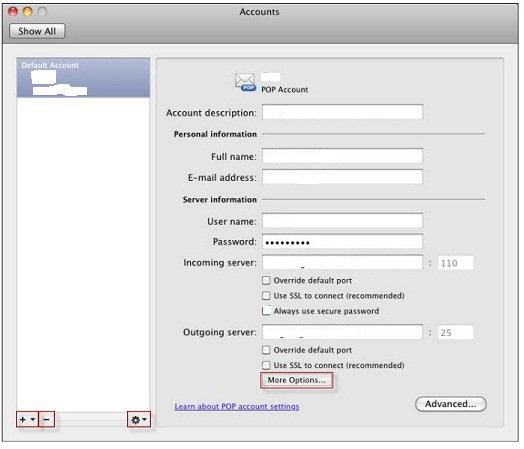524x449 pixels.
Task: Select the Default Account in the list
Action: (x=83, y=78)
